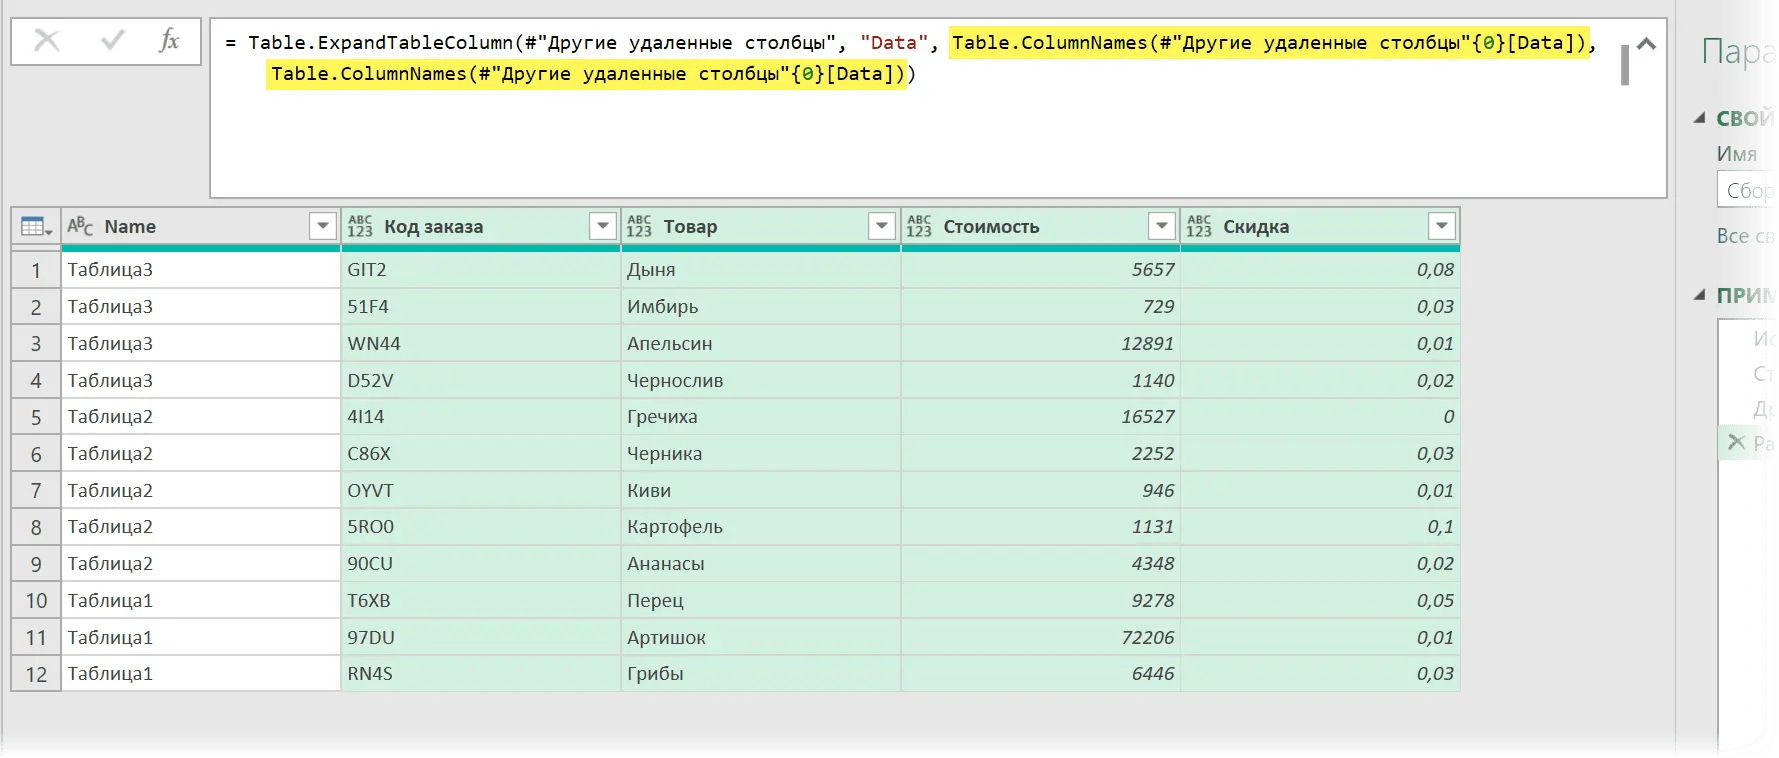
Task: Change data type icon of Скидка column
Action: click(x=1199, y=227)
